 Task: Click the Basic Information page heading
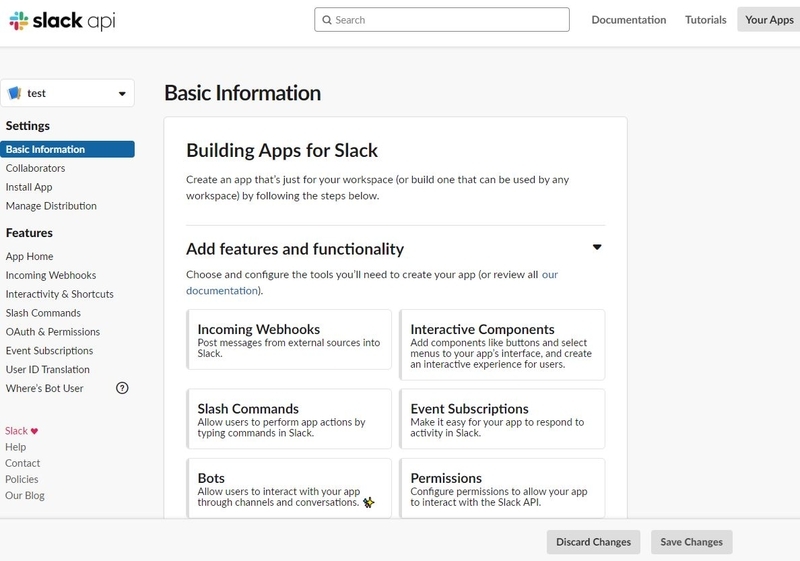[242, 93]
